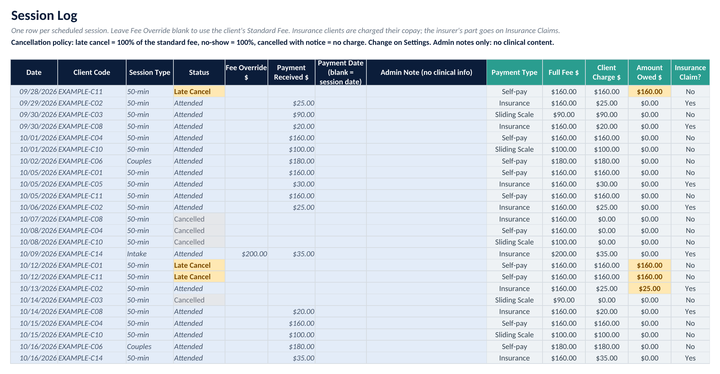Select the Fee Override $ header
The width and height of the screenshot is (720, 374).
click(x=246, y=72)
